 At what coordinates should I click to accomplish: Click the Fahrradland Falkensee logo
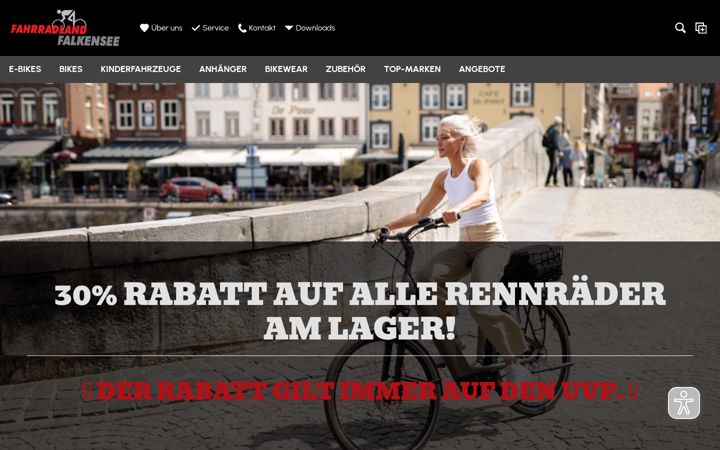pyautogui.click(x=65, y=28)
